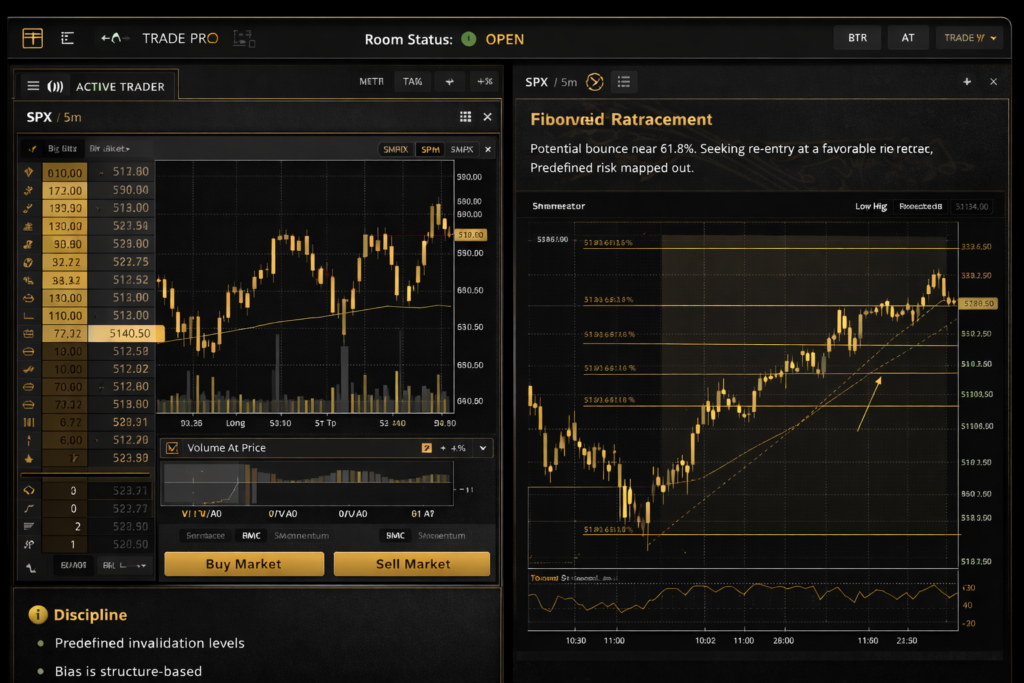The image size is (1024, 683).
Task: Toggle the SPM chart mode option
Action: tap(430, 149)
